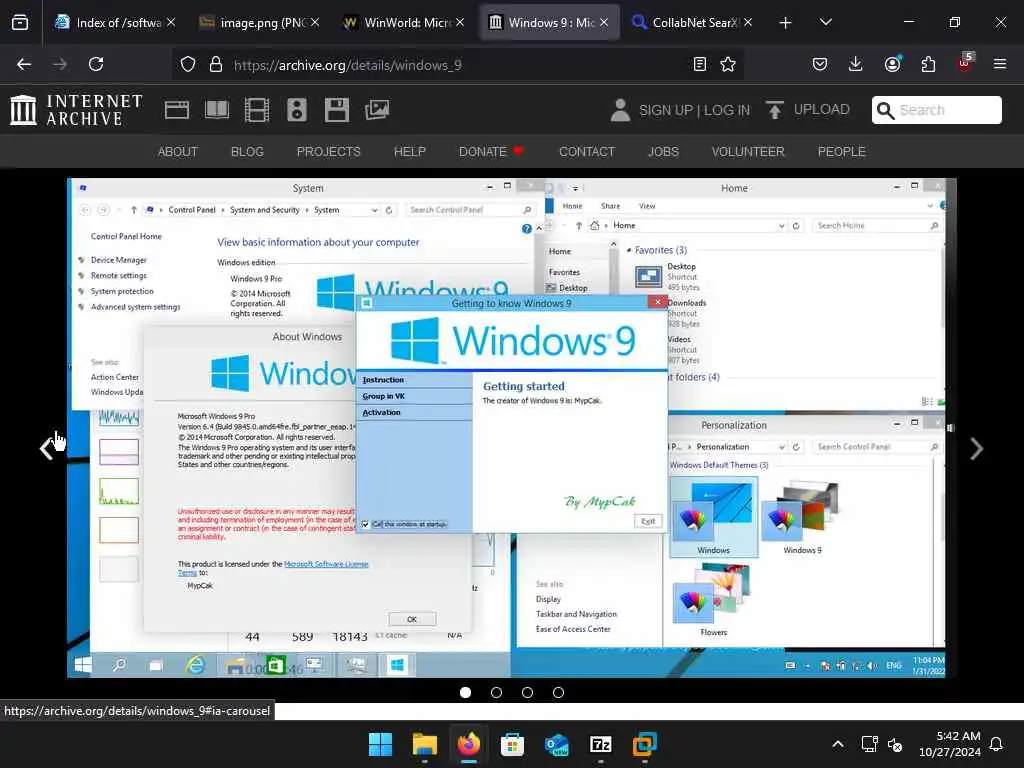Viewport: 1024px width, 768px height.
Task: Click the CONTACT link
Action: 586,152
